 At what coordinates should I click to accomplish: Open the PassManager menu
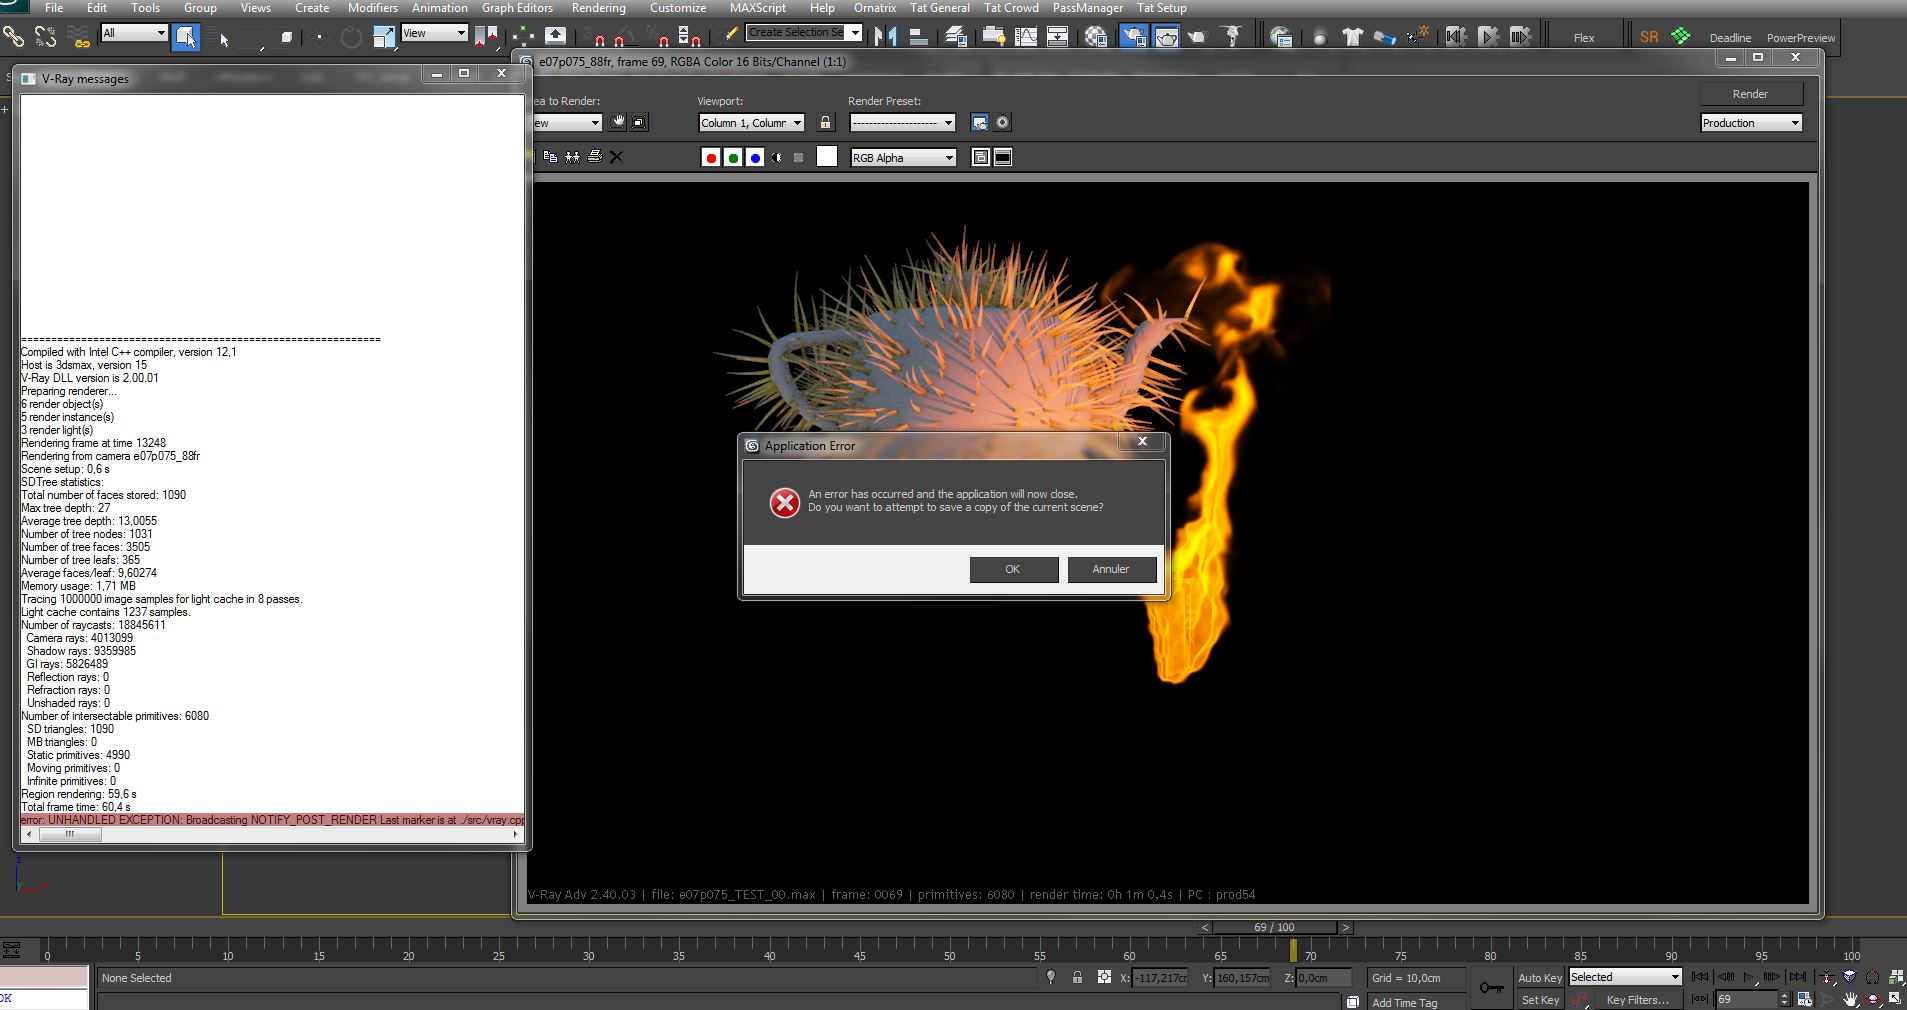[1087, 8]
